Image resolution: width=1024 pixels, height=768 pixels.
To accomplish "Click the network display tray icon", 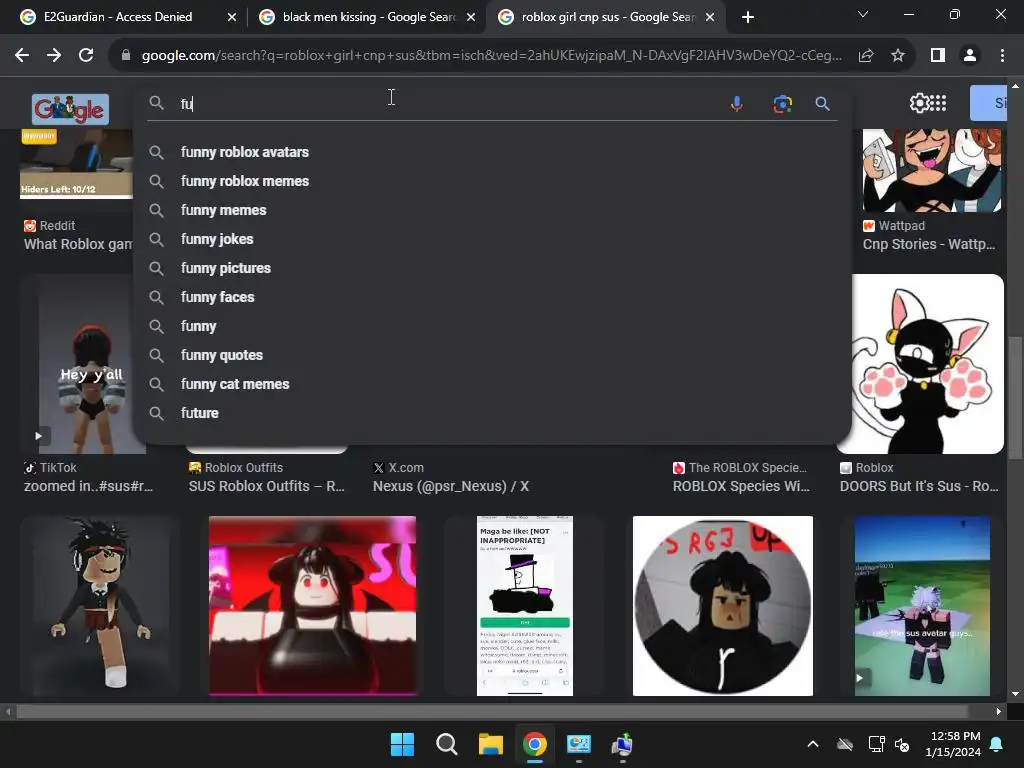I will (876, 744).
